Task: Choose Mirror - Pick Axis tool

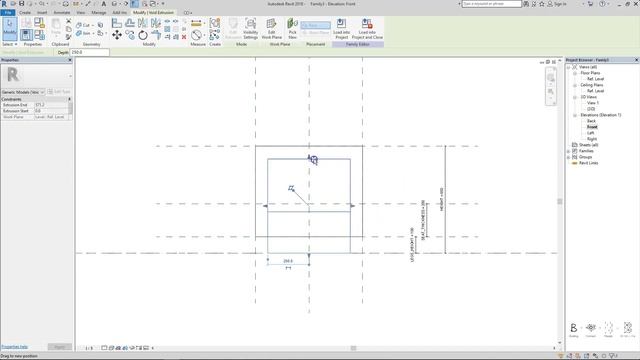Action: click(143, 23)
